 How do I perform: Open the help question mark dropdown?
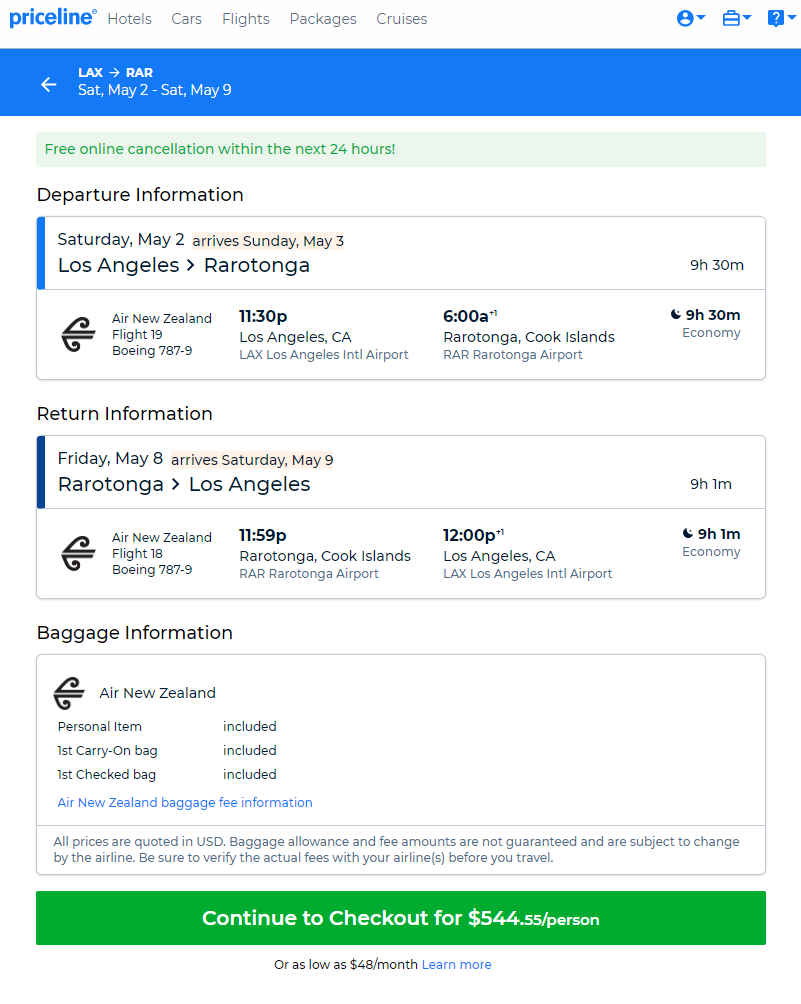click(781, 19)
